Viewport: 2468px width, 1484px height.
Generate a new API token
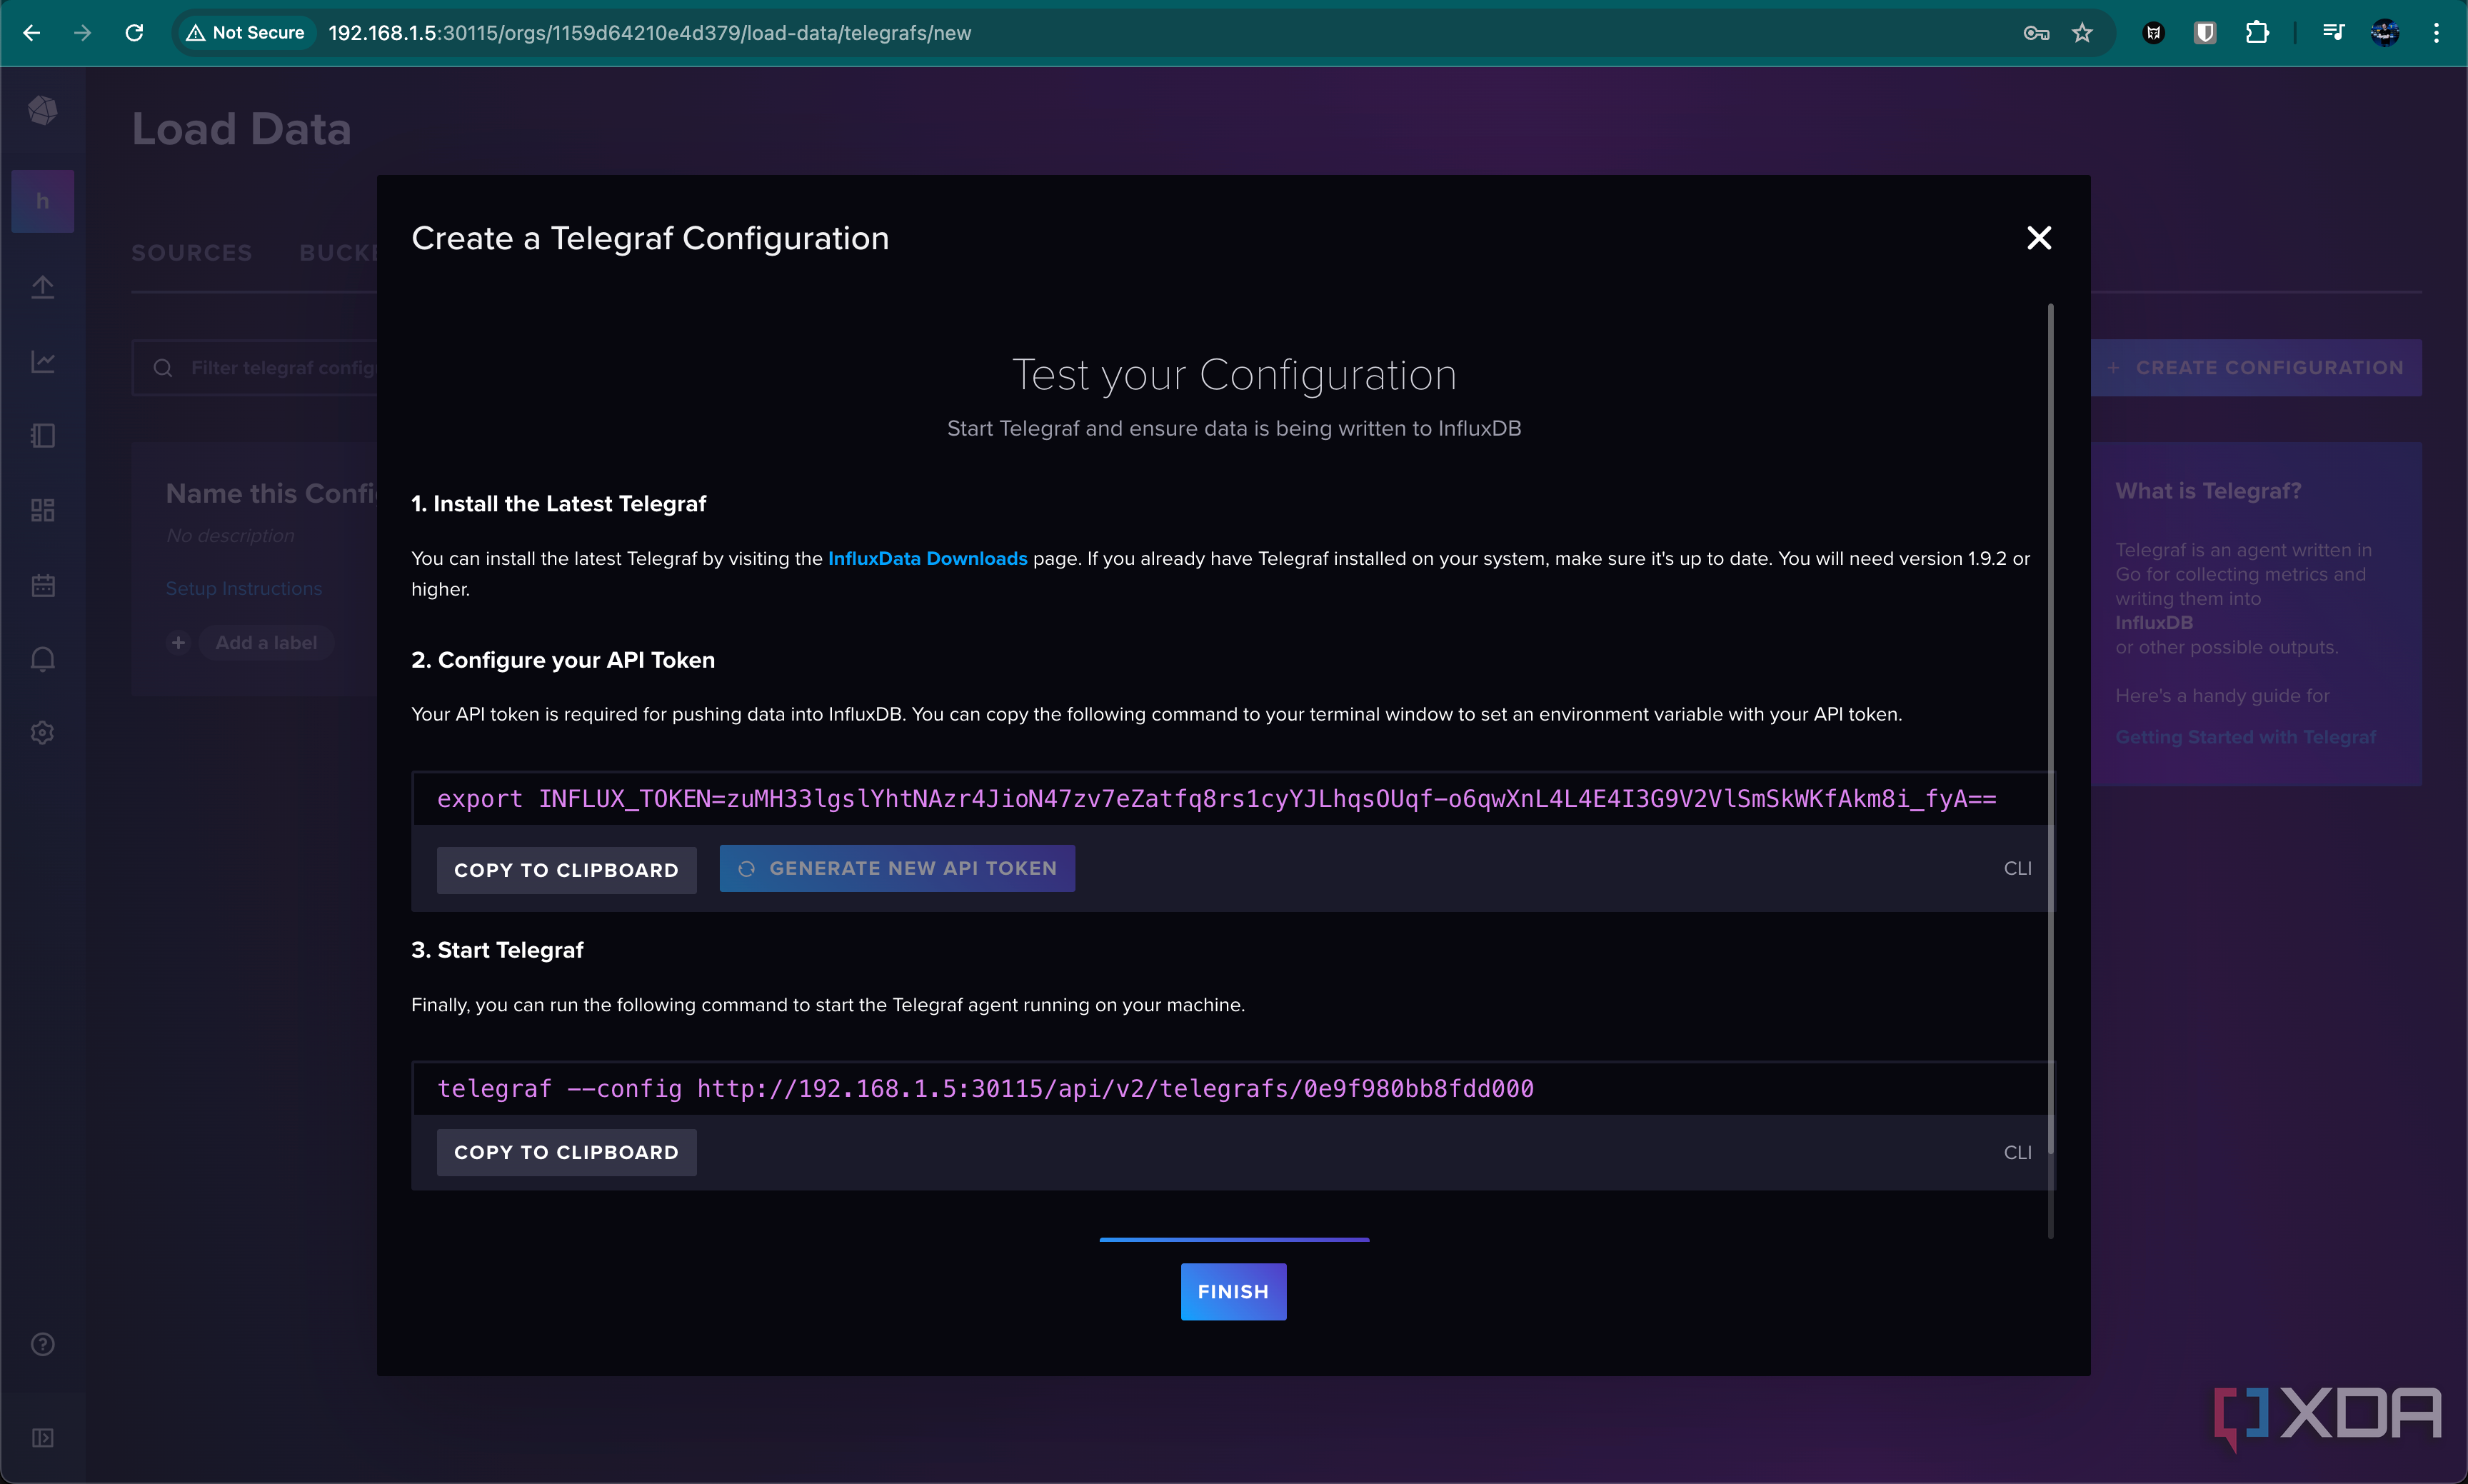[x=897, y=868]
